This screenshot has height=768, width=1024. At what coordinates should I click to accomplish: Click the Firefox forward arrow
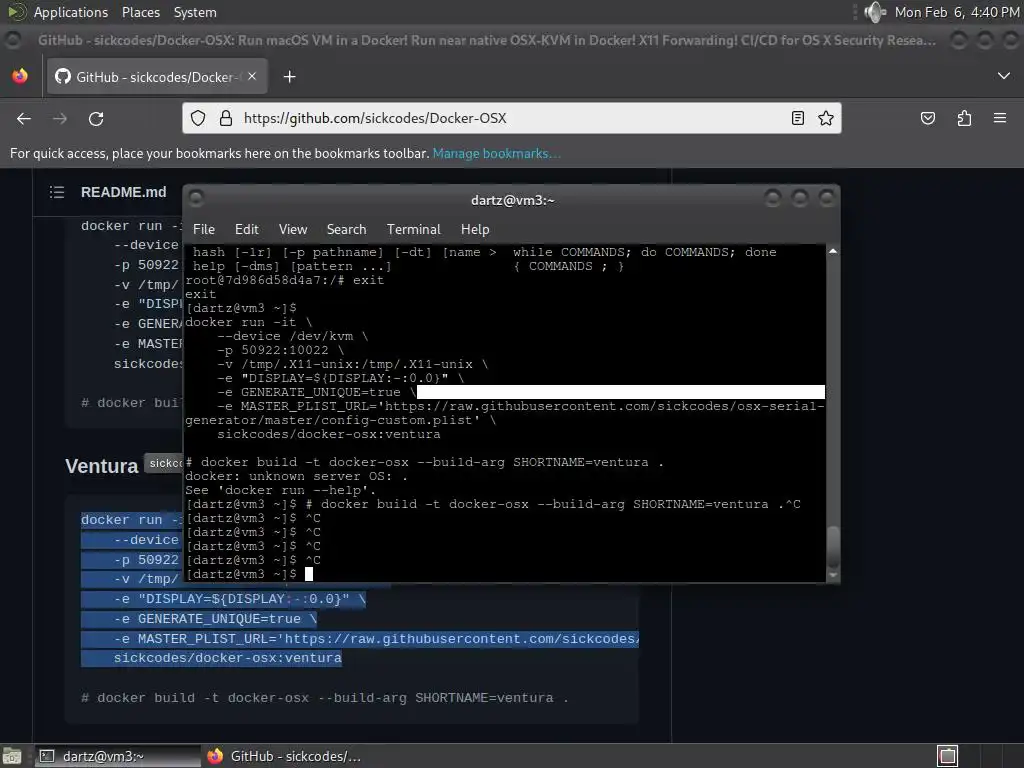pyautogui.click(x=59, y=118)
